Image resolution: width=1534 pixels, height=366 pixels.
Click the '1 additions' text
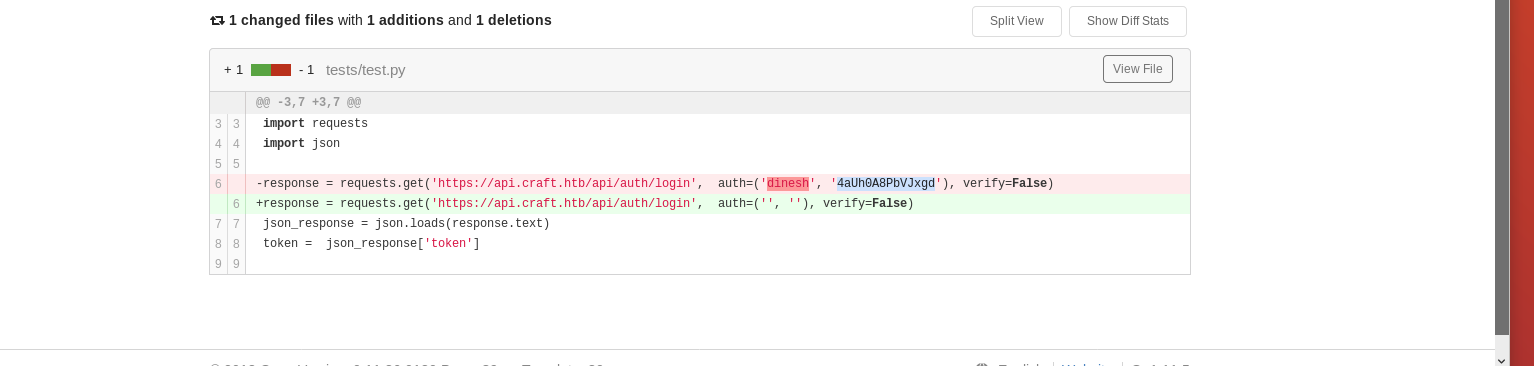pyautogui.click(x=405, y=20)
